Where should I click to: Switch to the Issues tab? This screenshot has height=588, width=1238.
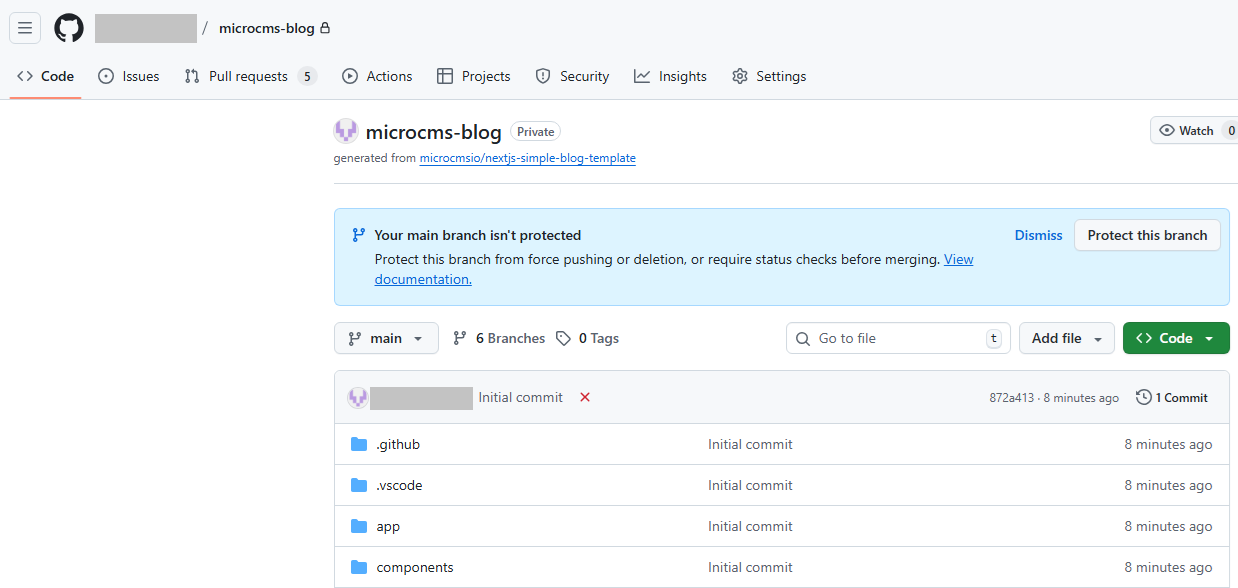point(128,76)
